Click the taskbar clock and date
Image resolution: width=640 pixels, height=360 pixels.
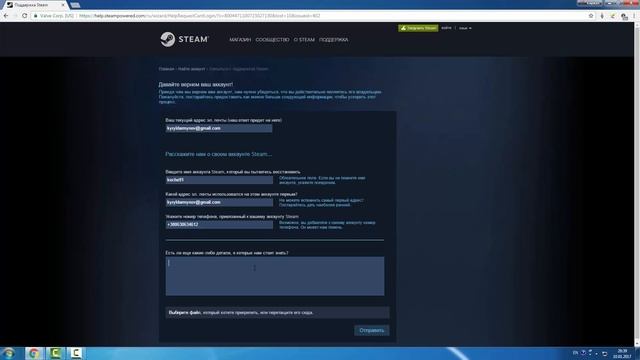click(622, 353)
